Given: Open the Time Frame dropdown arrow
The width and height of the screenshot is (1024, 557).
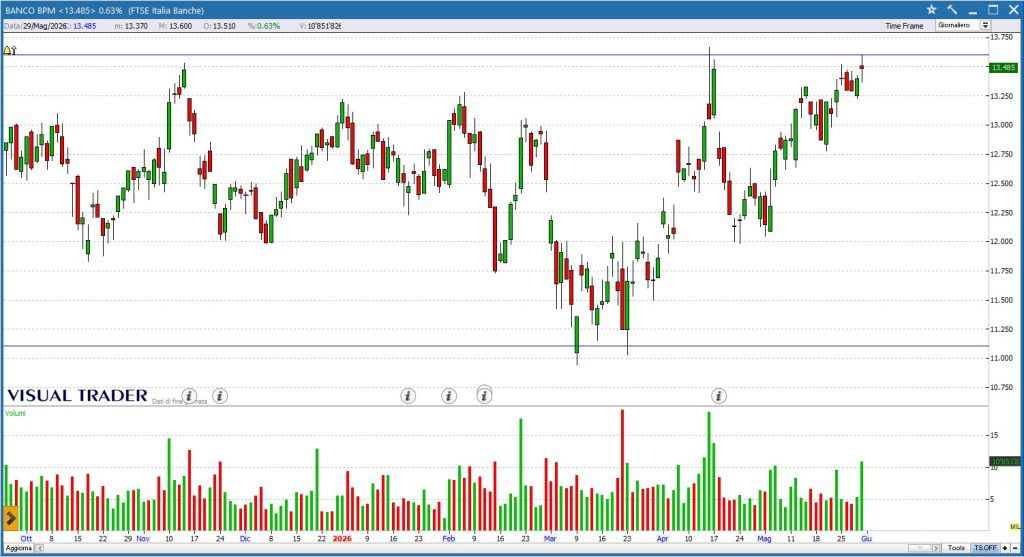Looking at the screenshot, I should click(x=985, y=25).
